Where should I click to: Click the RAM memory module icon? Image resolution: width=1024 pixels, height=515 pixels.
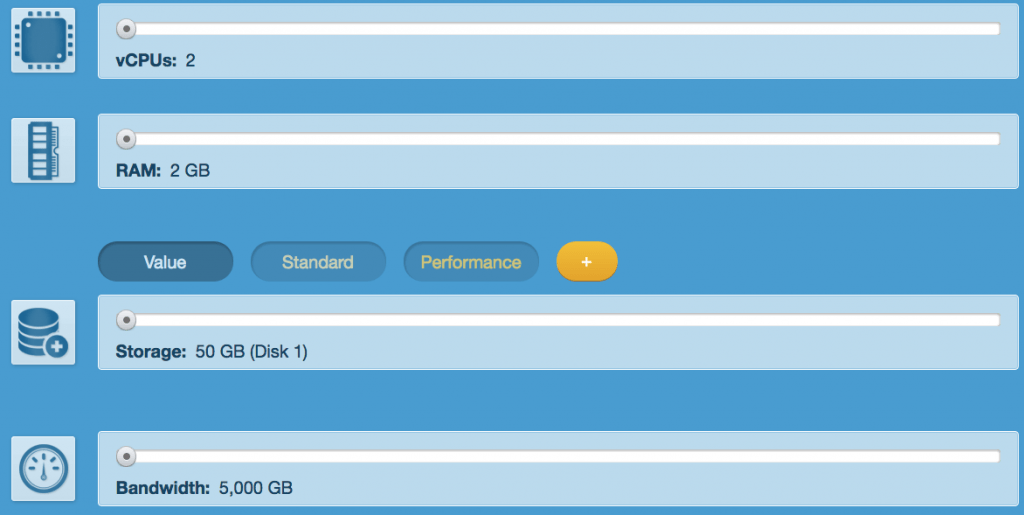click(43, 151)
